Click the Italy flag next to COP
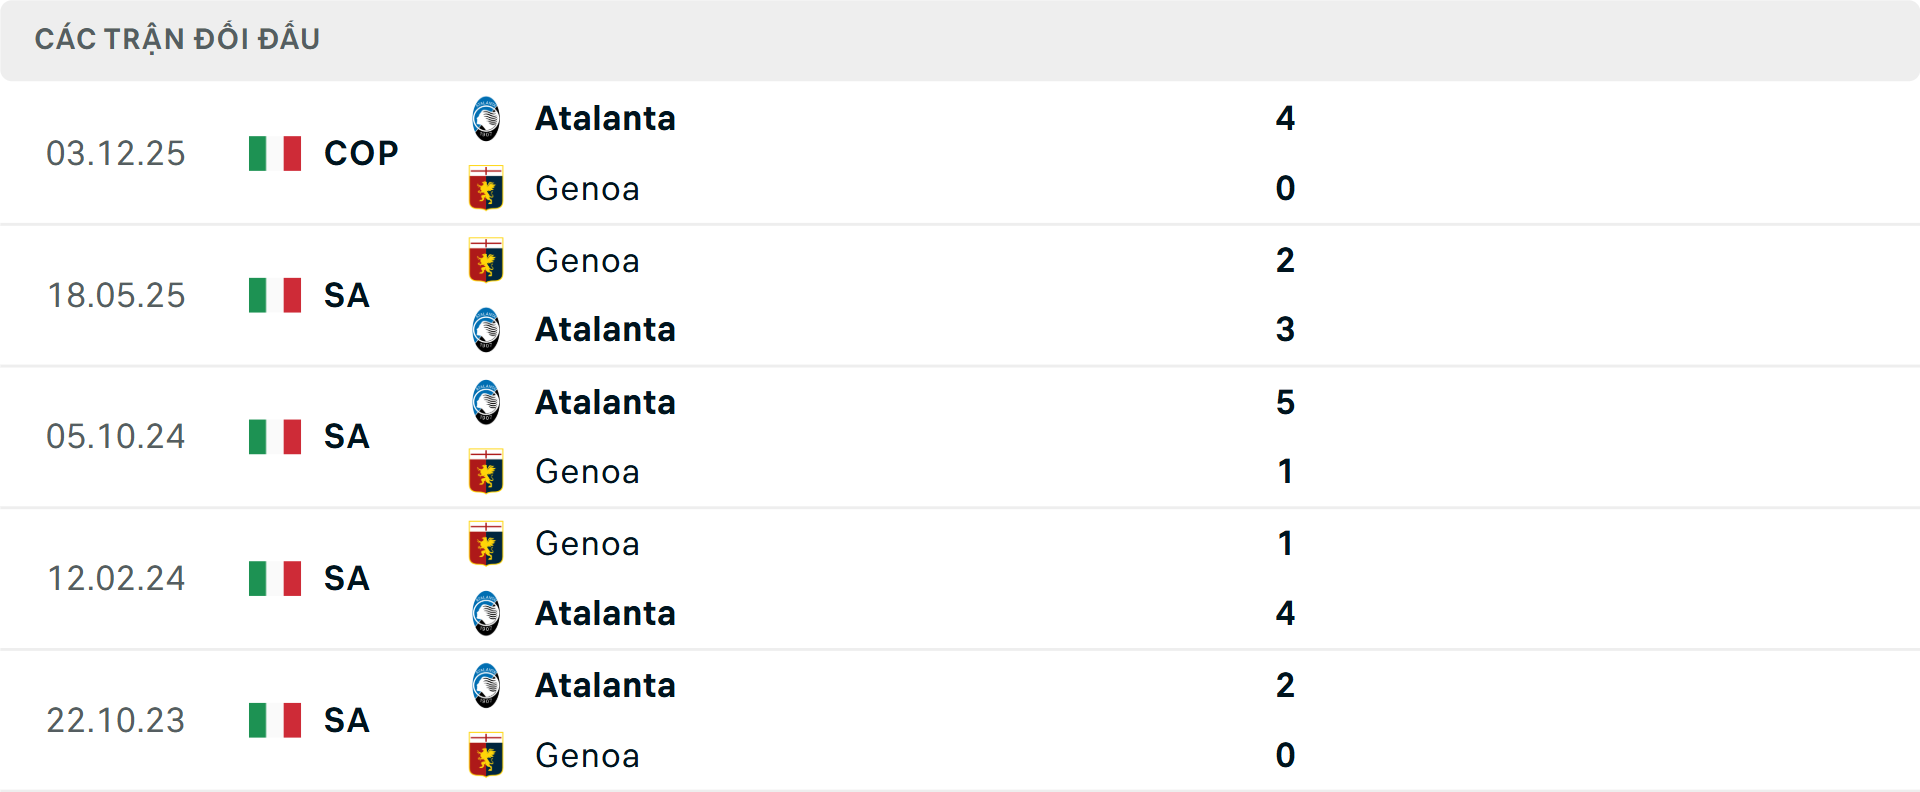Viewport: 1920px width, 792px height. pos(274,153)
